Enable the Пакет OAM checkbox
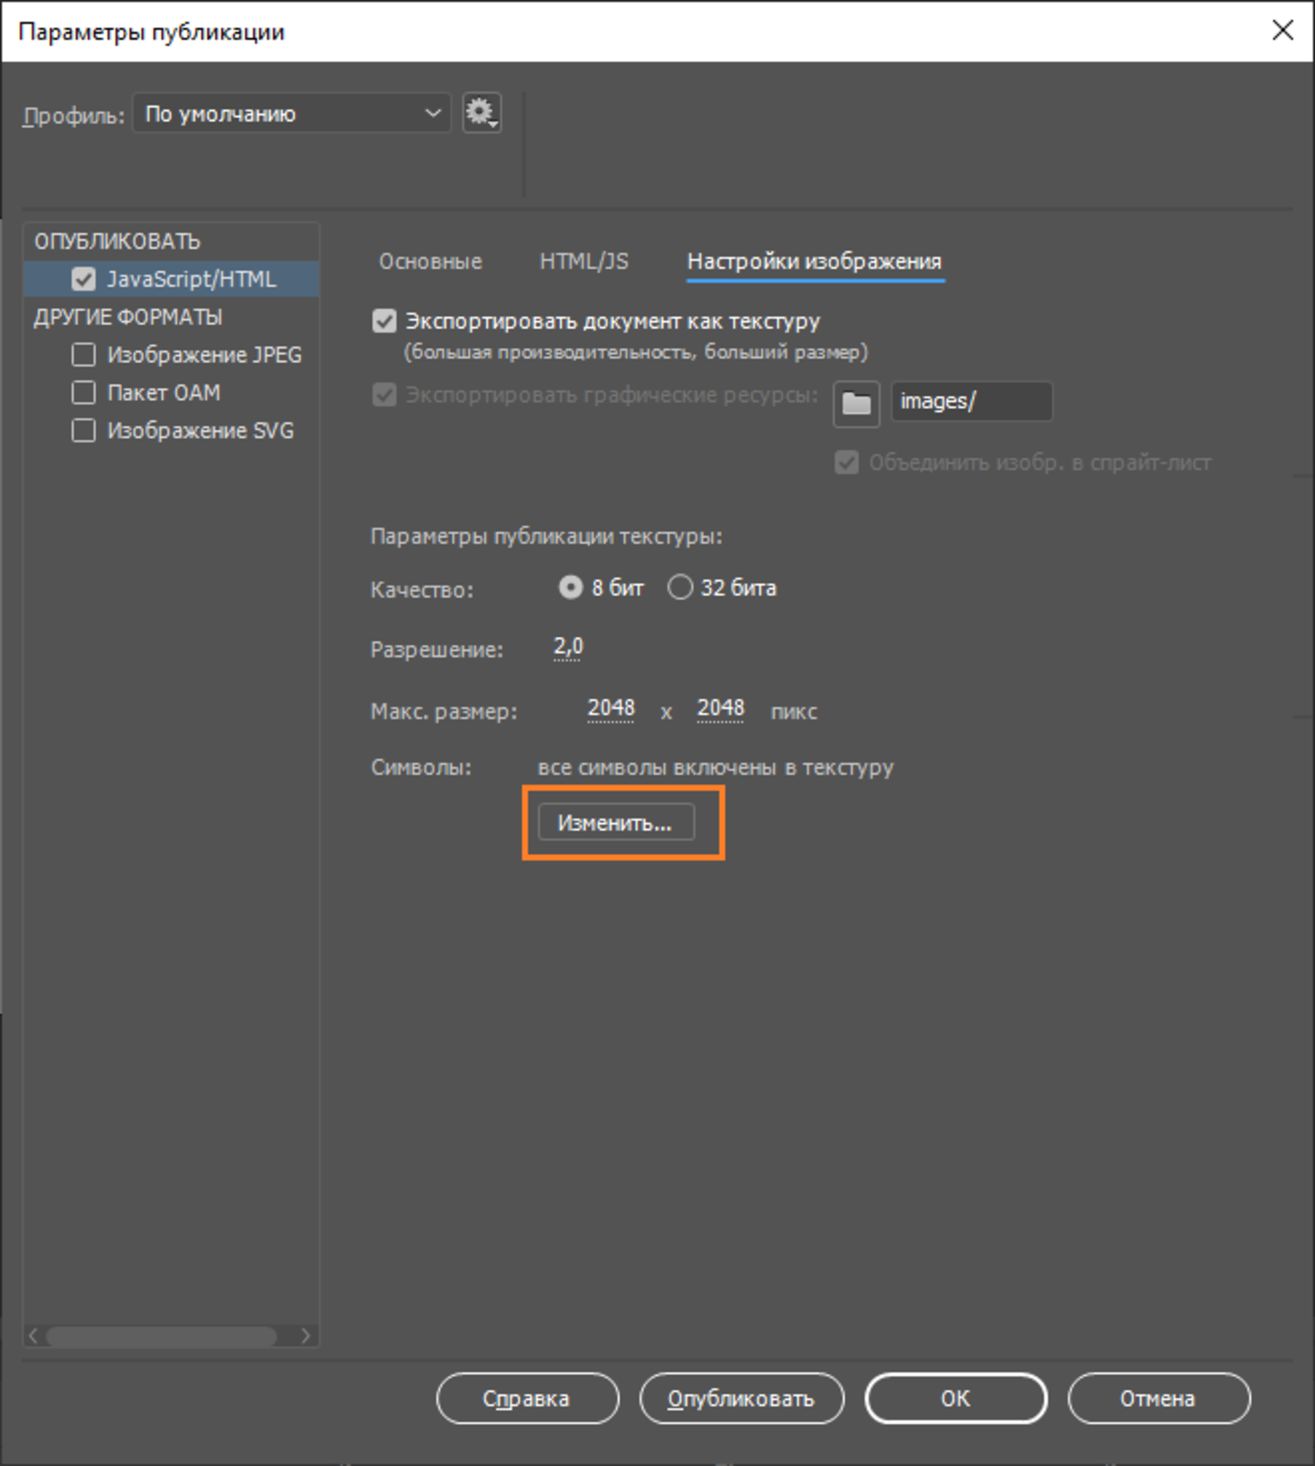Viewport: 1315px width, 1466px height. click(84, 393)
